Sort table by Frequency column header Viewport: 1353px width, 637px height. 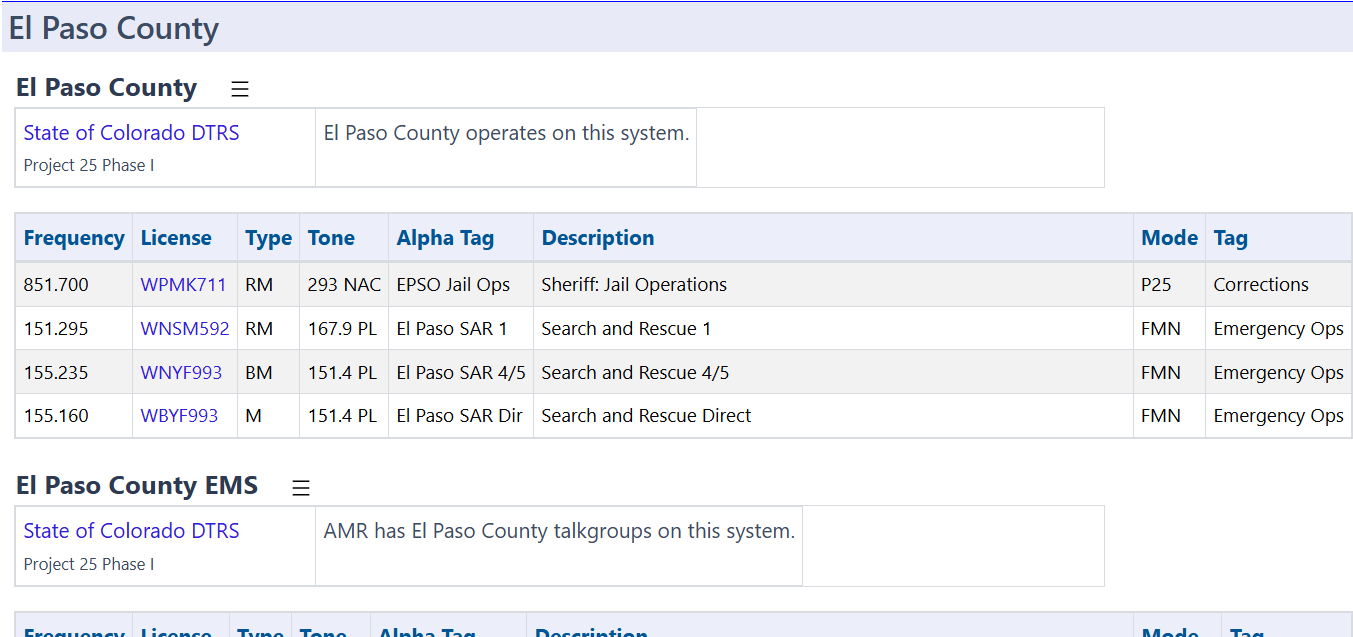(74, 238)
